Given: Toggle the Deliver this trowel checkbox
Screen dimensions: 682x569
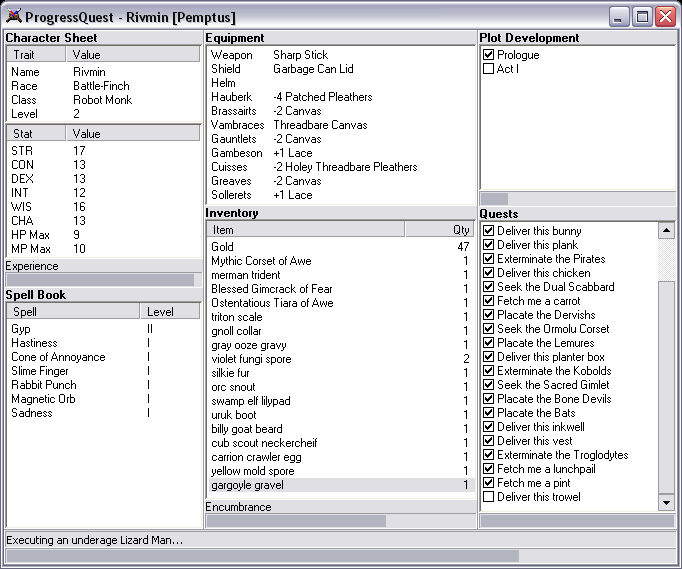Looking at the screenshot, I should (x=488, y=497).
